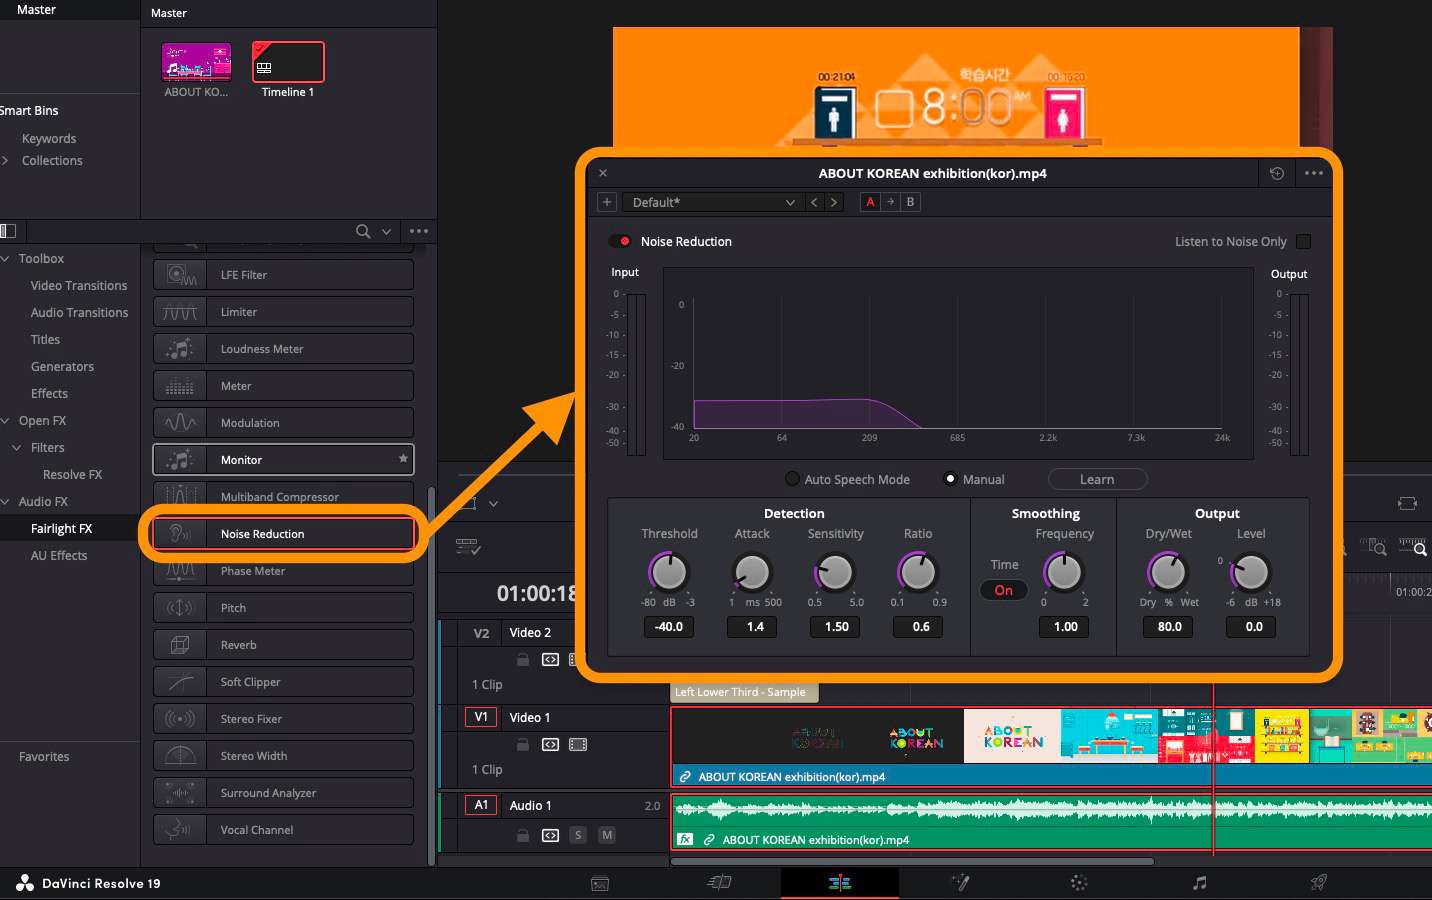Select the Noise Reduction effect
The width and height of the screenshot is (1432, 900).
click(x=283, y=534)
